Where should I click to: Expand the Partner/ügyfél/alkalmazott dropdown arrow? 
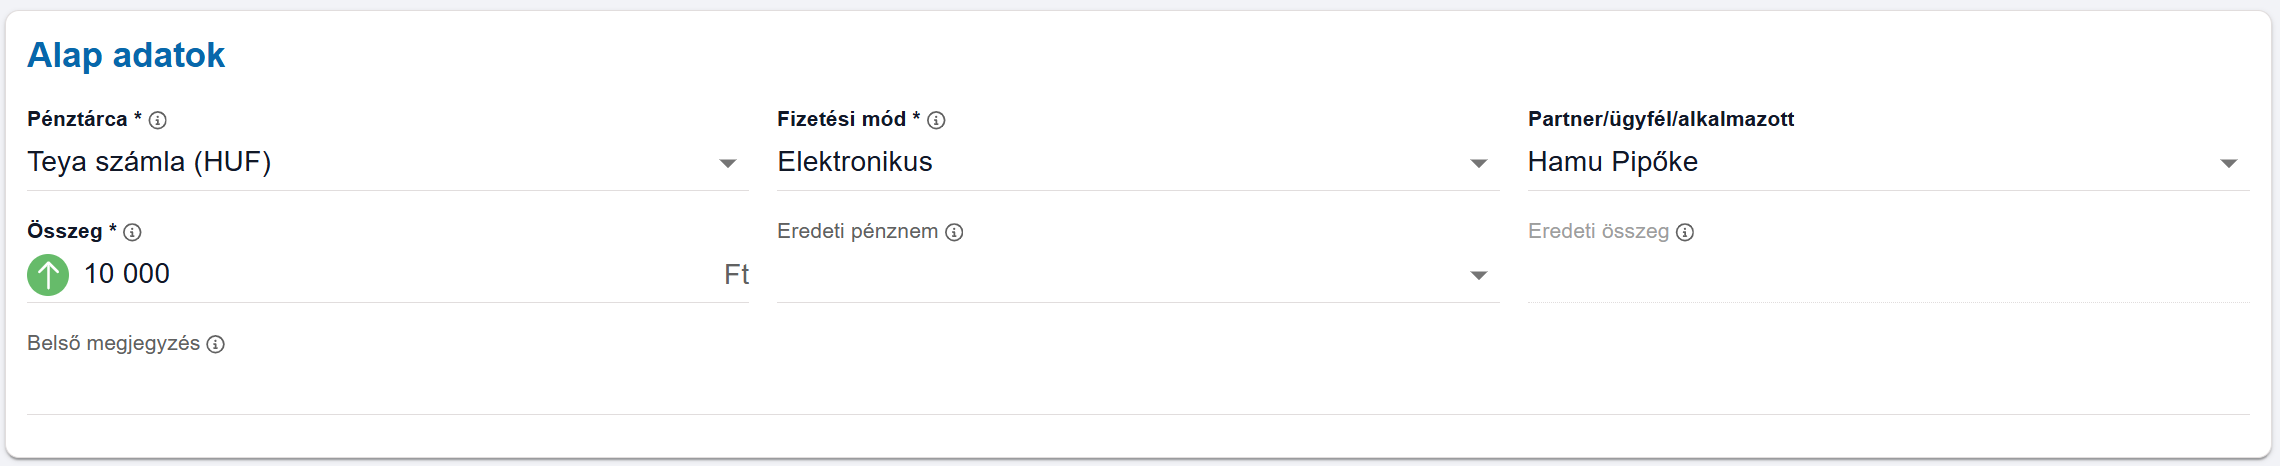pyautogui.click(x=2229, y=163)
